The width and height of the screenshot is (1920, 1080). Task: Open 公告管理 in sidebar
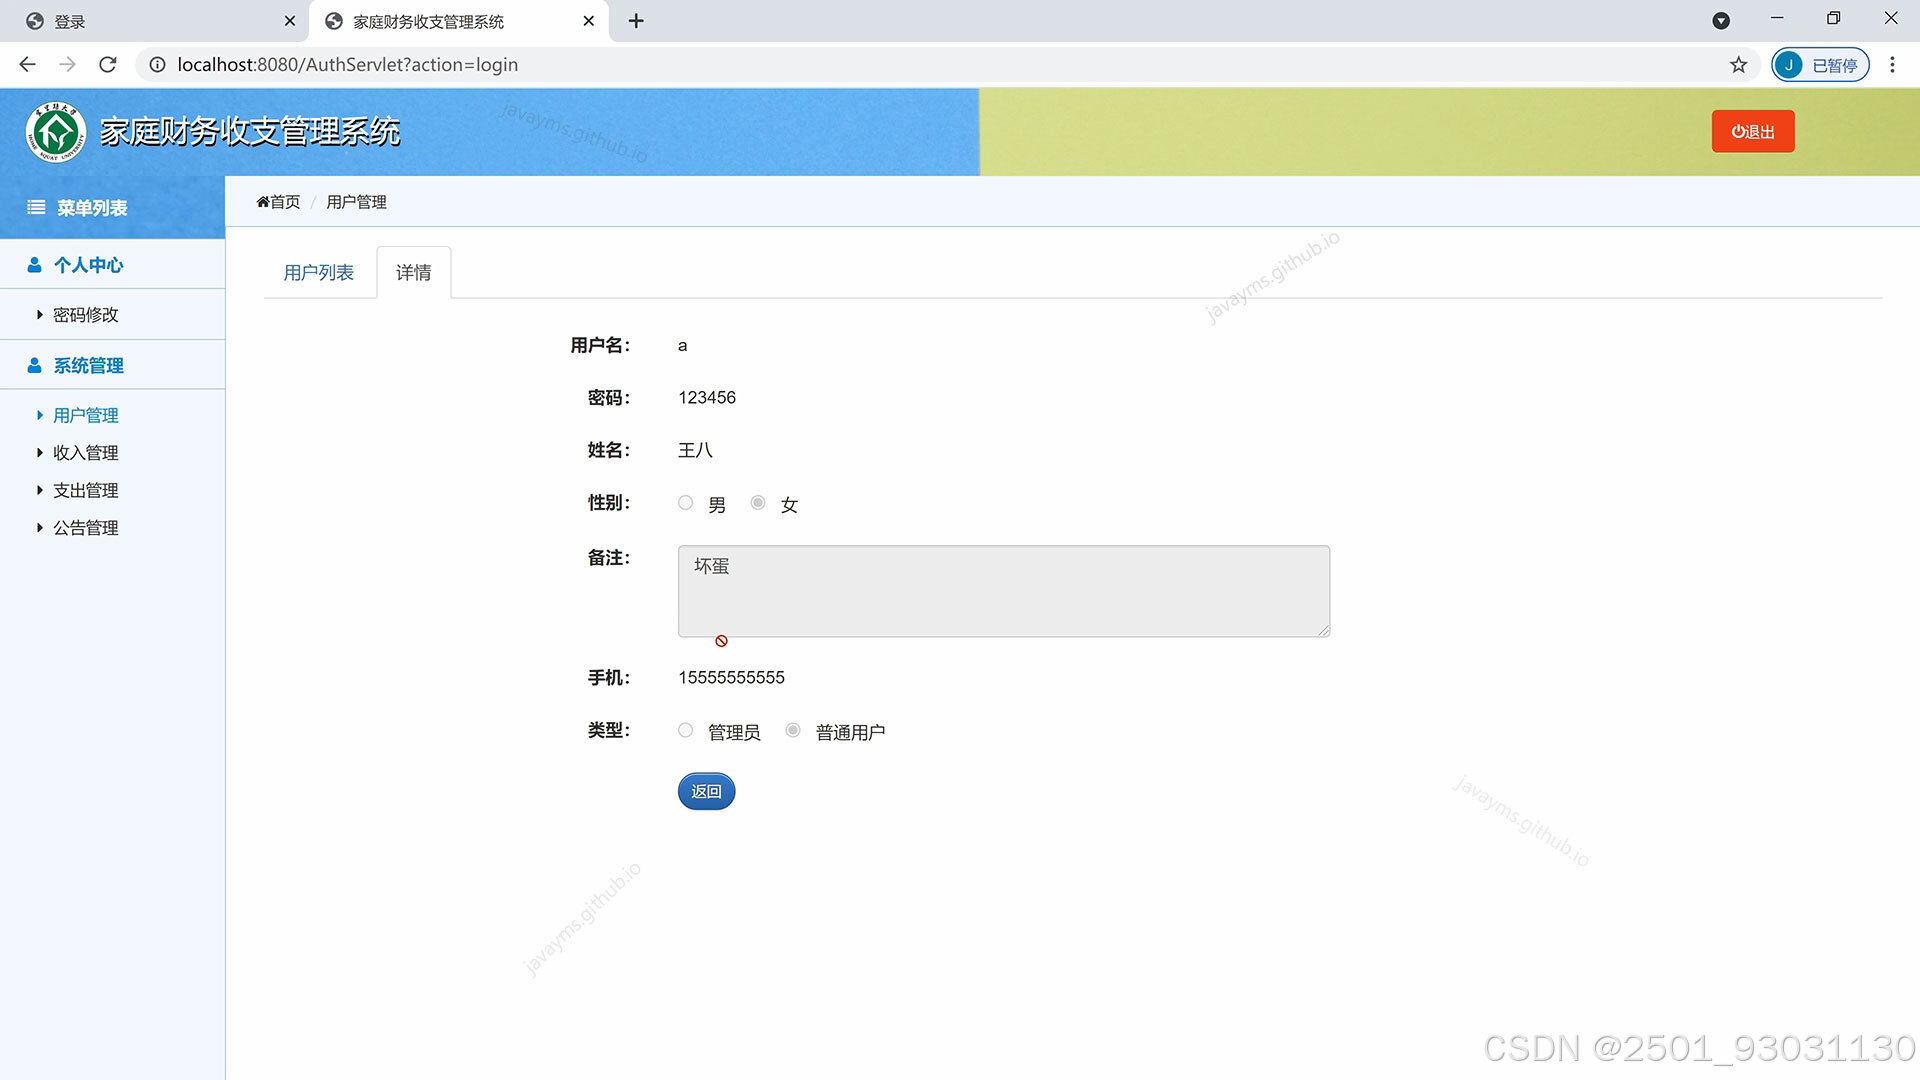[86, 528]
